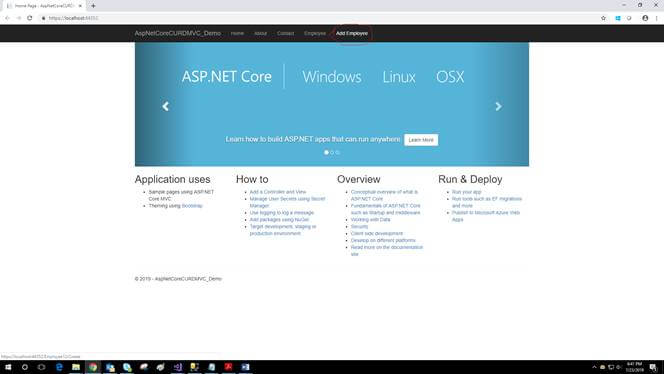This screenshot has height=374, width=664.
Task: Open 'Add packages using NuGet' link
Action: click(x=279, y=219)
